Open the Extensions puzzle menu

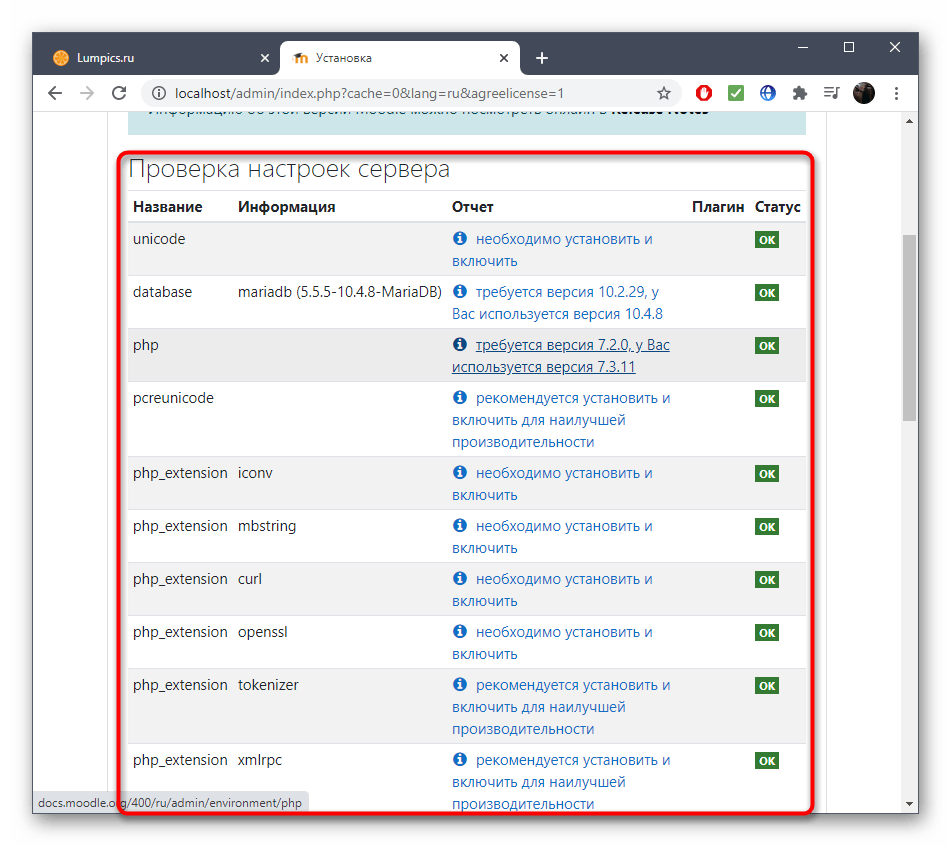[800, 93]
